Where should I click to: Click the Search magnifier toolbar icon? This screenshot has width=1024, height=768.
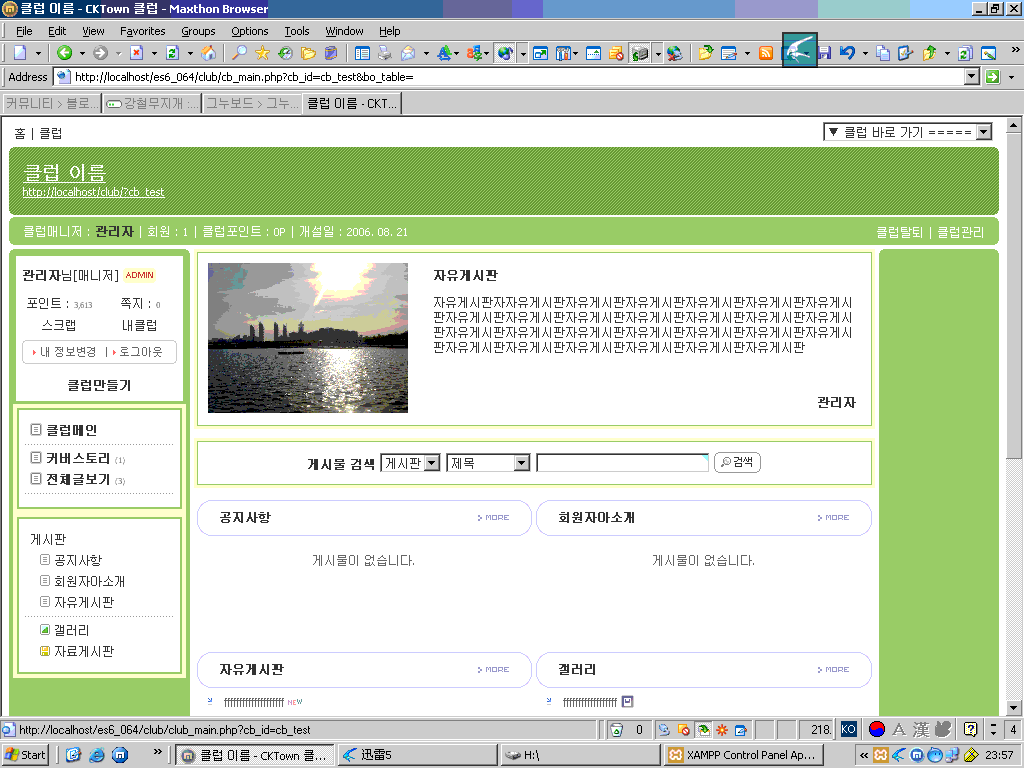240,53
